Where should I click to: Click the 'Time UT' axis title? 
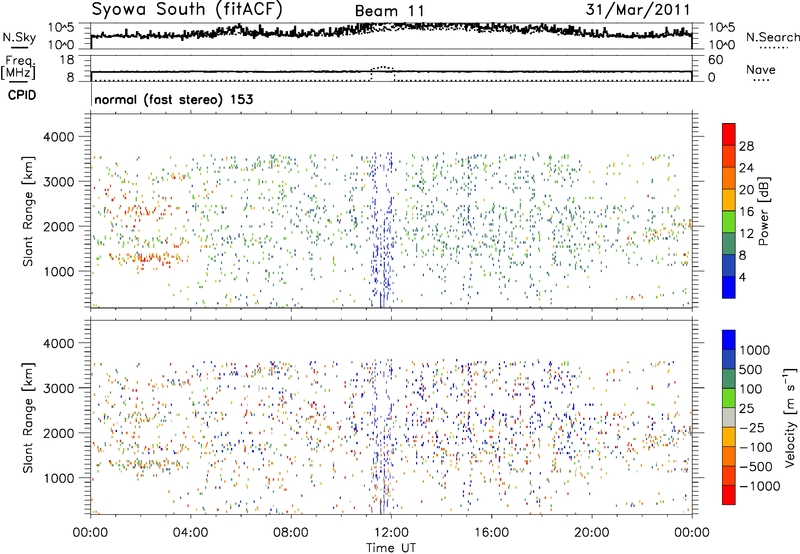coord(391,548)
